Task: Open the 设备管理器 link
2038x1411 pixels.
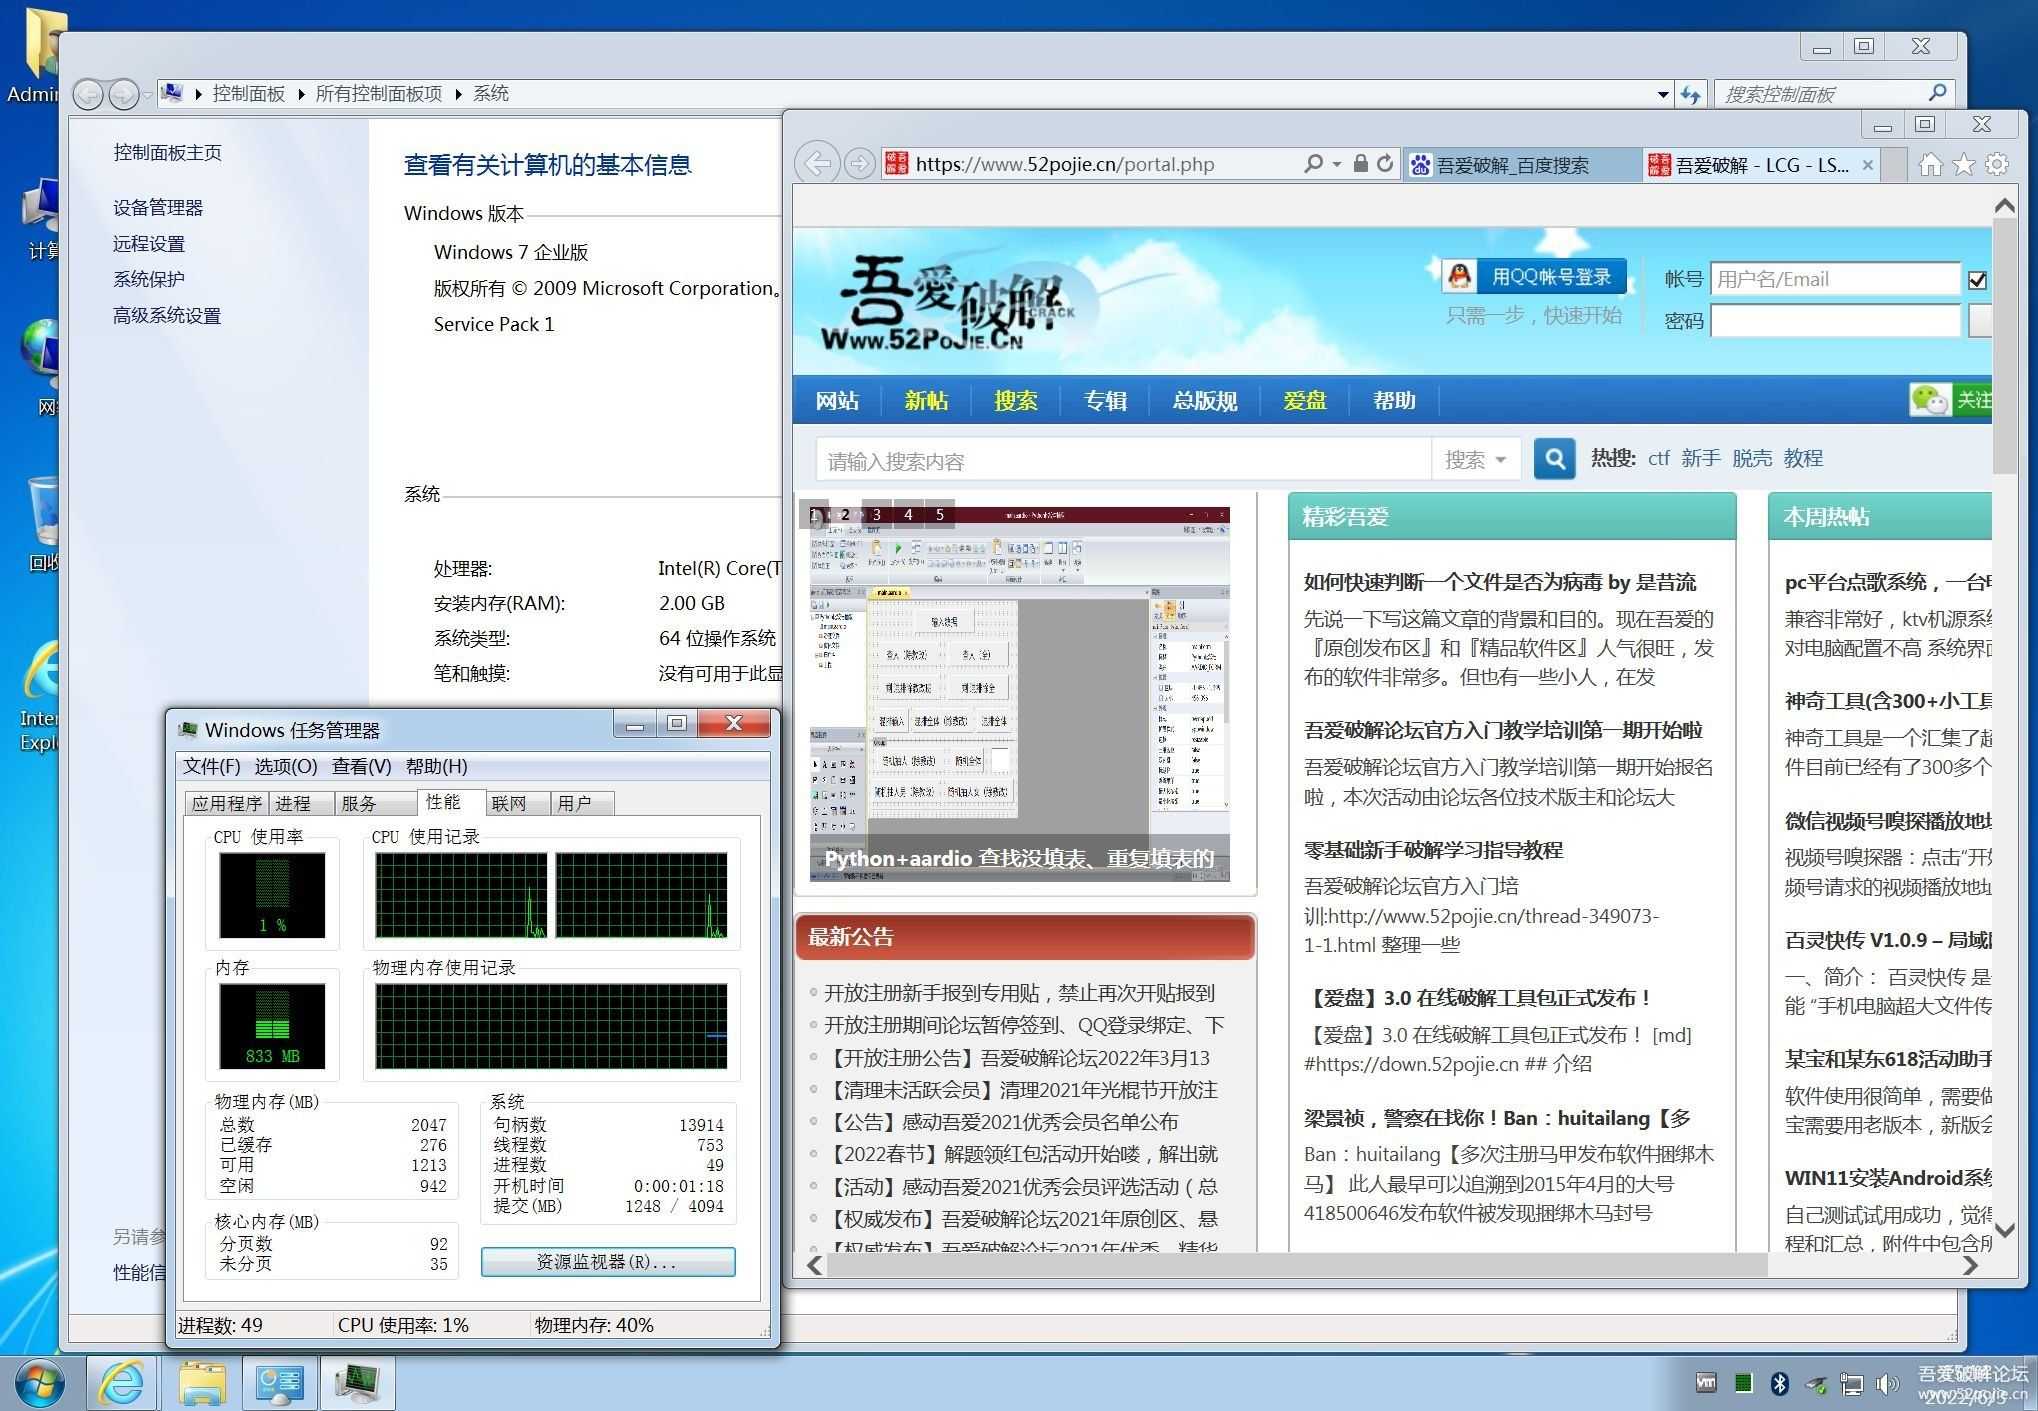Action: [x=158, y=208]
